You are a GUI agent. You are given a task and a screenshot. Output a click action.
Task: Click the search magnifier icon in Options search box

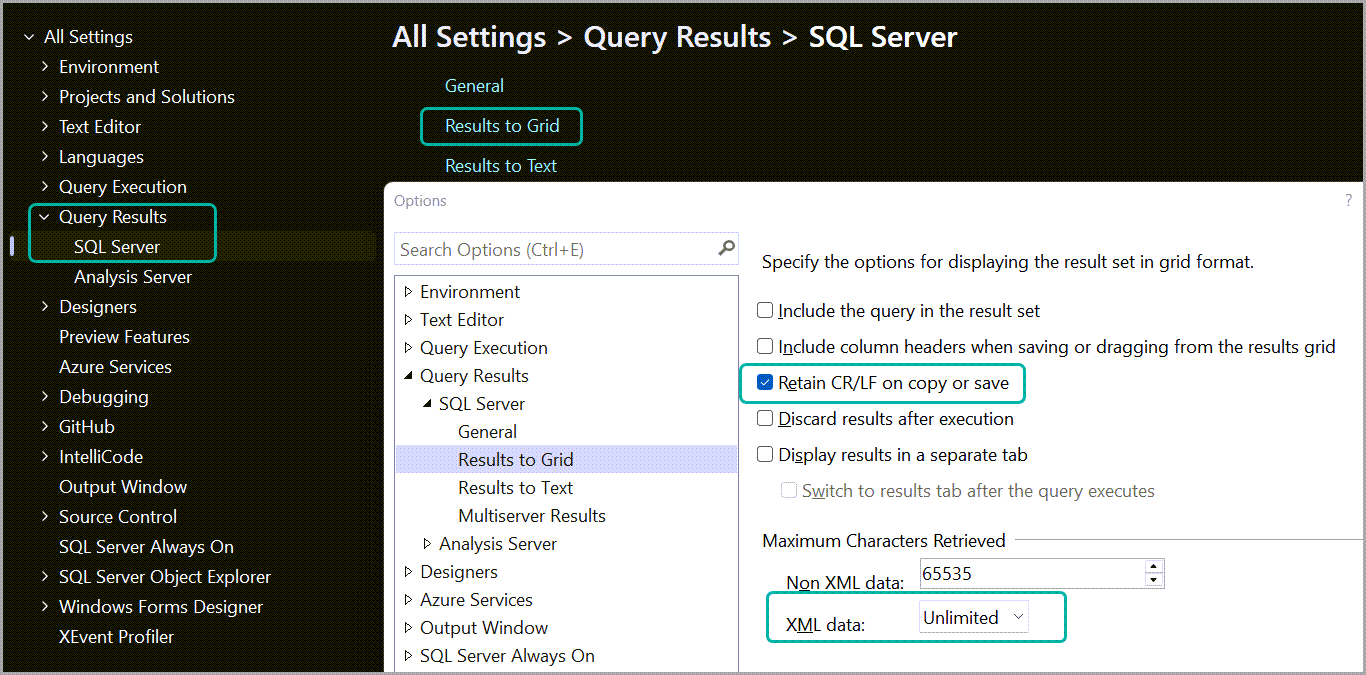726,248
